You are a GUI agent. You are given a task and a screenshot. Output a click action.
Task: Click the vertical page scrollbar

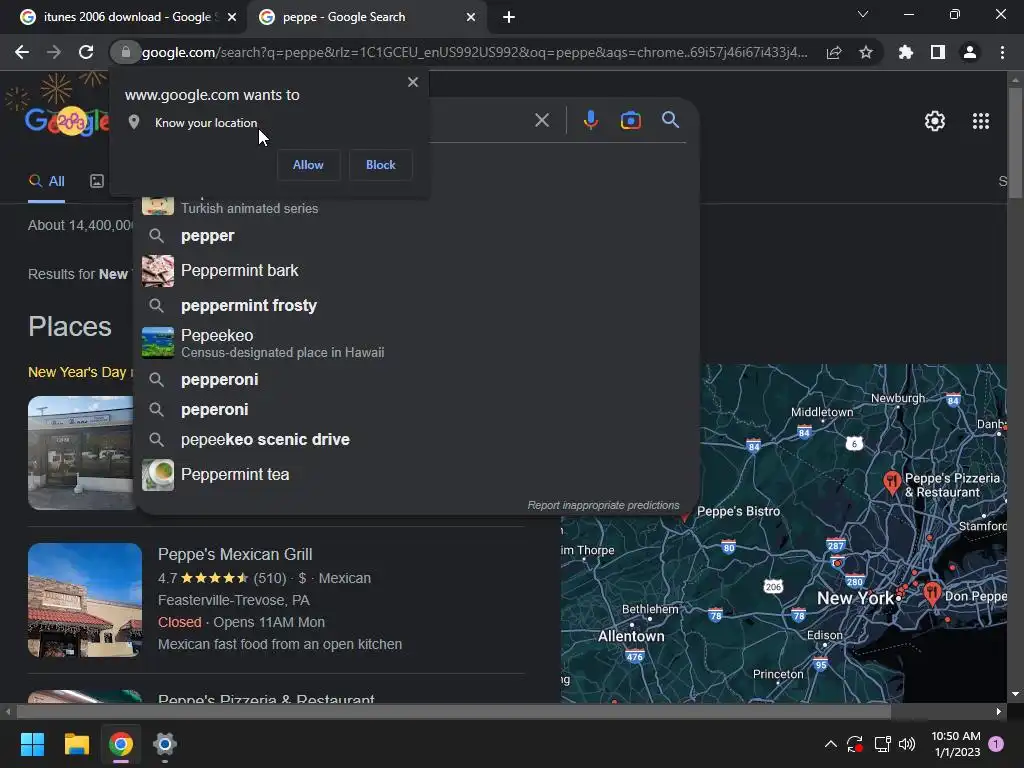tap(1014, 143)
